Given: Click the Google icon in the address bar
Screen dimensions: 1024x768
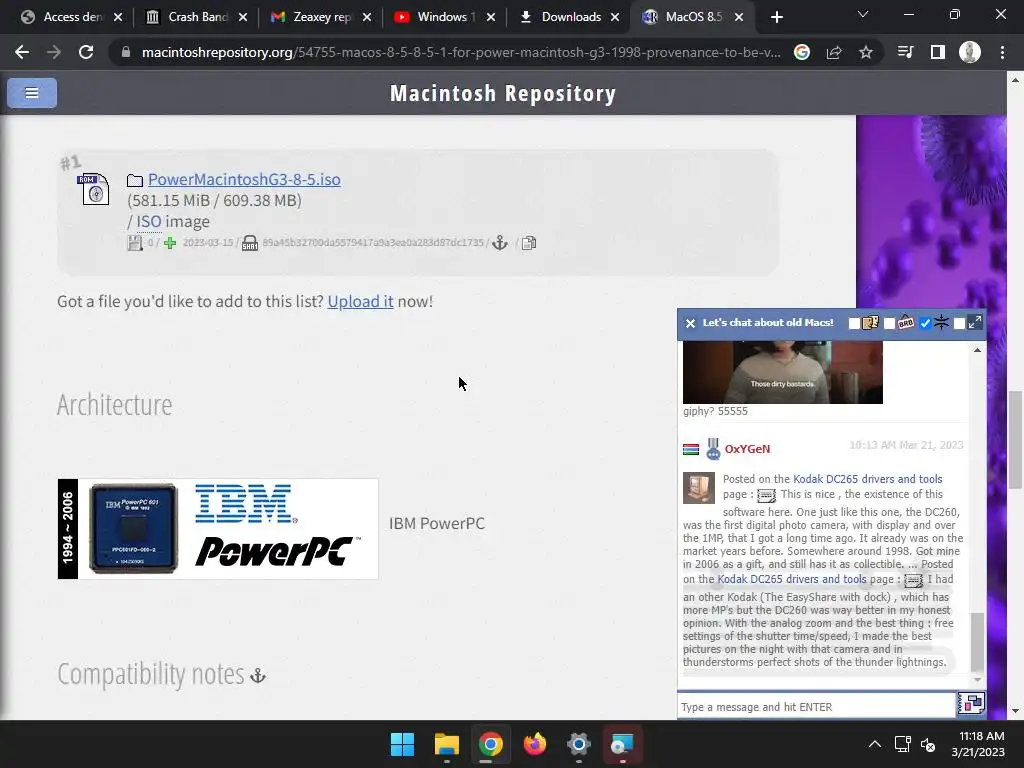Looking at the screenshot, I should pos(801,52).
